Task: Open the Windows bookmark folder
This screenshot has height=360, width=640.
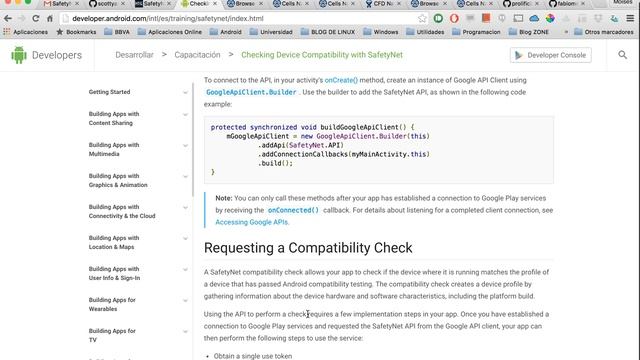Action: coord(380,32)
